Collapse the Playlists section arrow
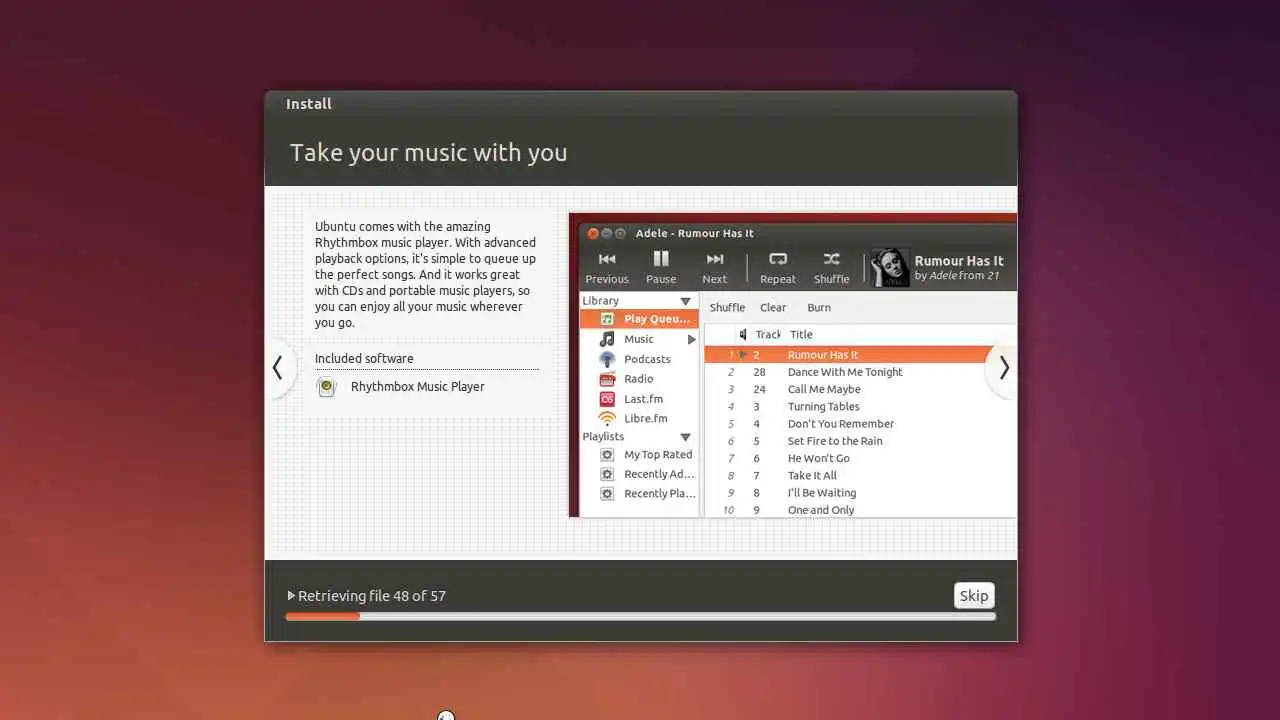 (686, 437)
